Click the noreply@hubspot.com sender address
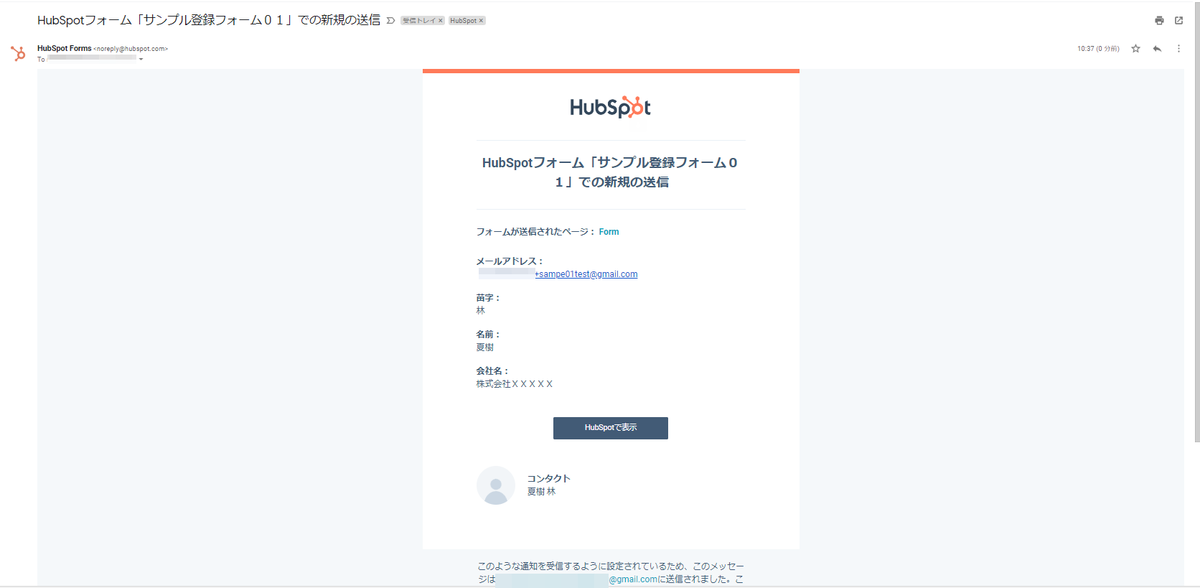The height and width of the screenshot is (588, 1200). tap(131, 48)
